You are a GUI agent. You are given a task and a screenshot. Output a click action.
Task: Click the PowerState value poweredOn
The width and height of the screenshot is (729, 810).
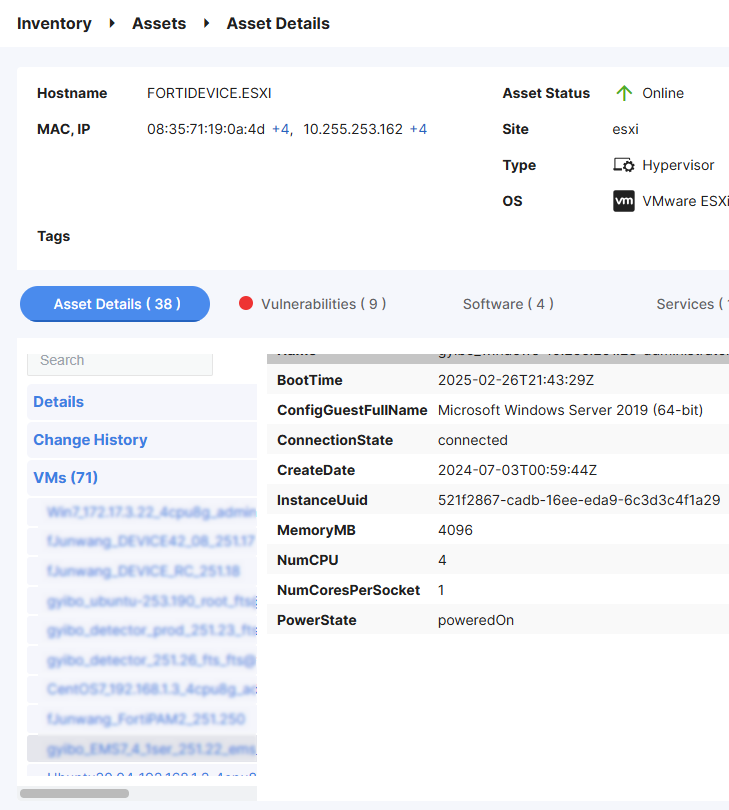tap(476, 620)
